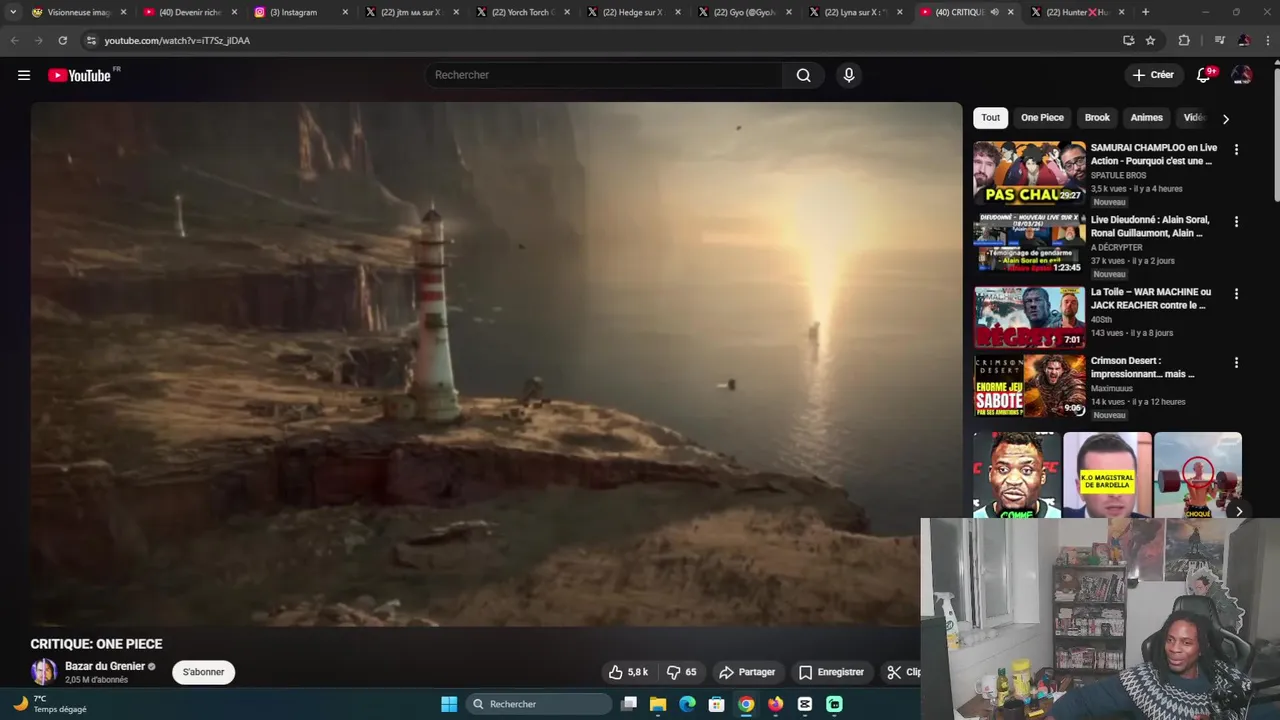This screenshot has height=720, width=1280.
Task: Click the magnifier search button in YouTube
Action: point(803,75)
